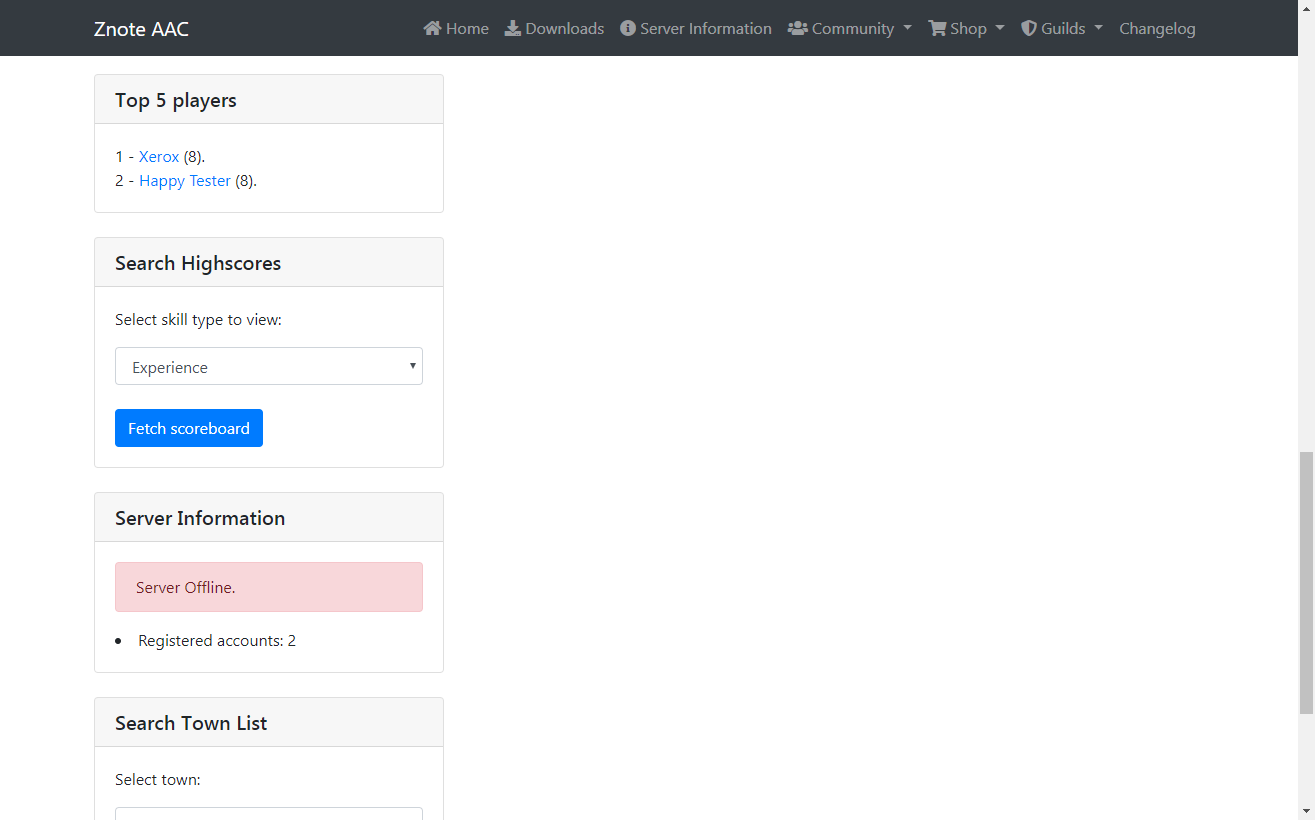The image size is (1315, 820).
Task: Click the Select town input box
Action: 268,814
